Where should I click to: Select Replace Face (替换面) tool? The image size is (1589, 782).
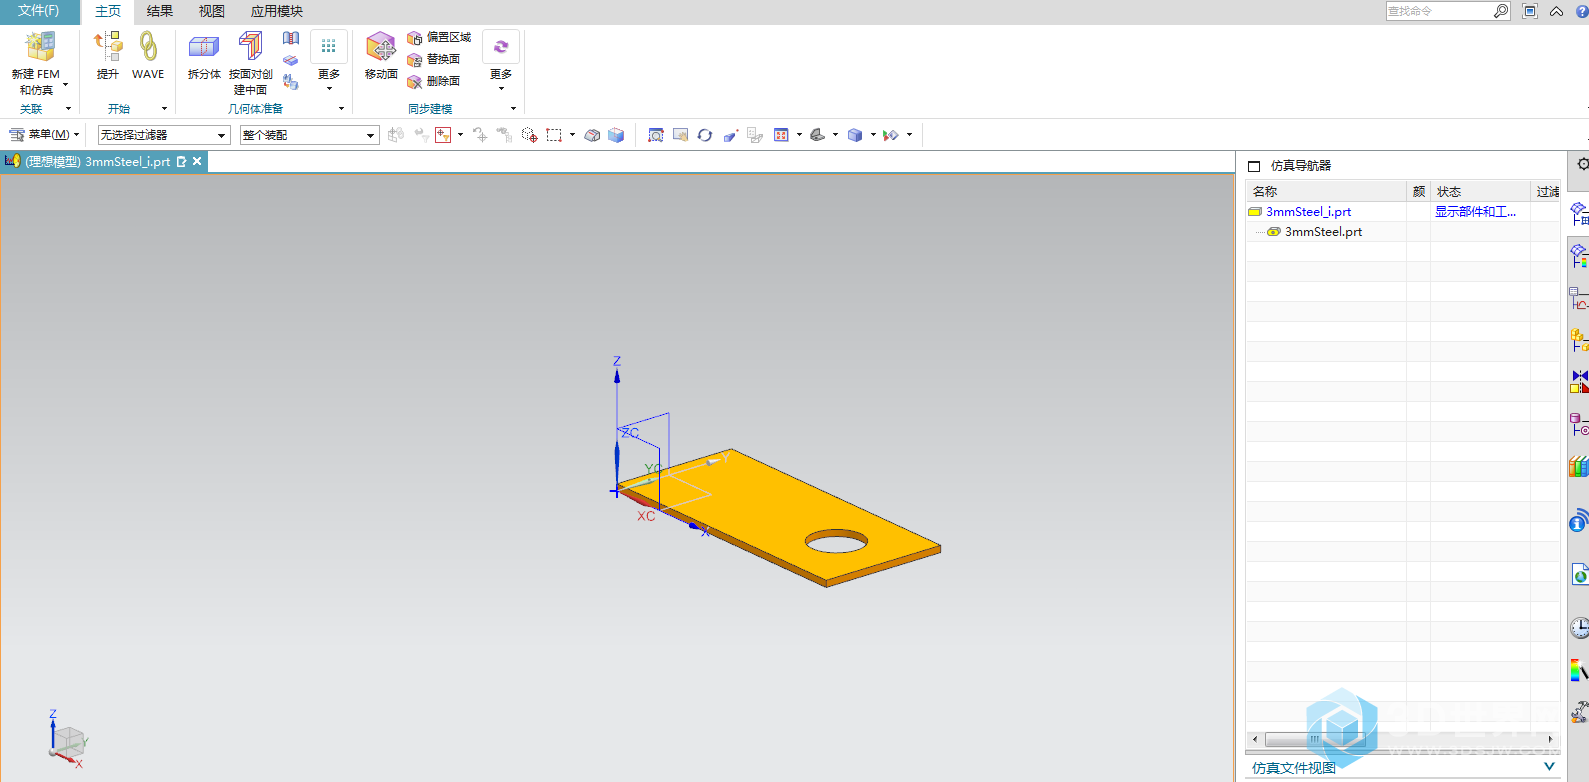click(433, 59)
